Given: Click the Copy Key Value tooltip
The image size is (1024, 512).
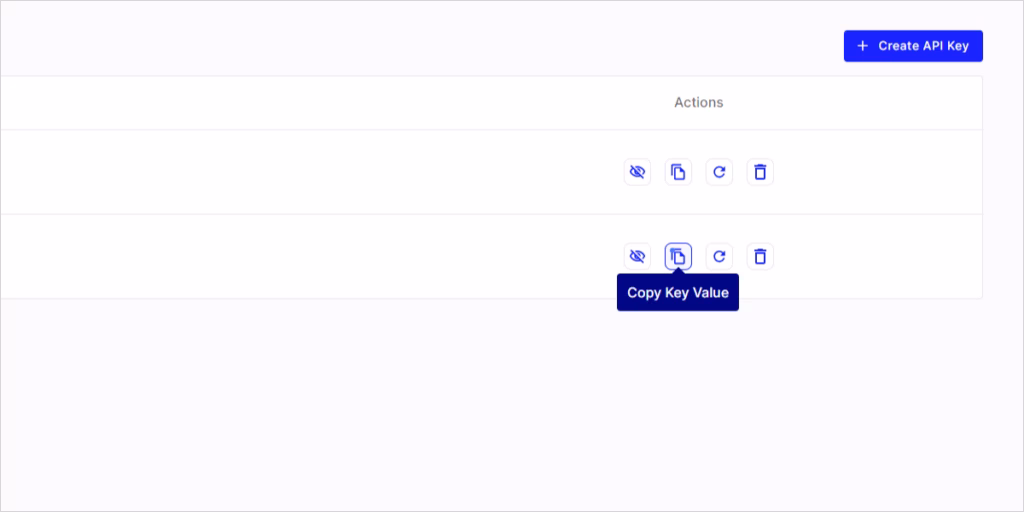Looking at the screenshot, I should pyautogui.click(x=678, y=293).
